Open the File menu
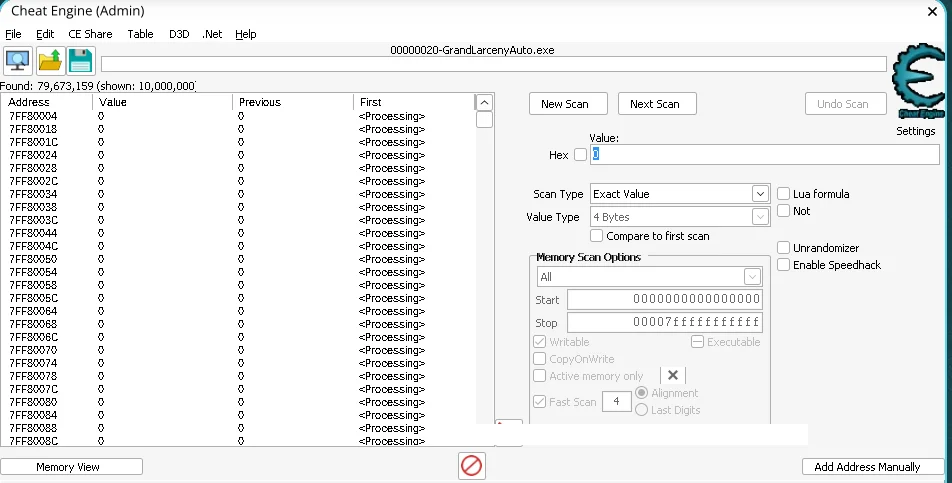The width and height of the screenshot is (952, 483). tap(13, 34)
